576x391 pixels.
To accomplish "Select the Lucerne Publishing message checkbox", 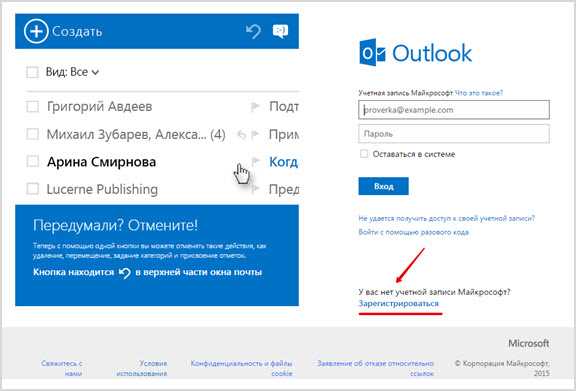I will pyautogui.click(x=32, y=189).
